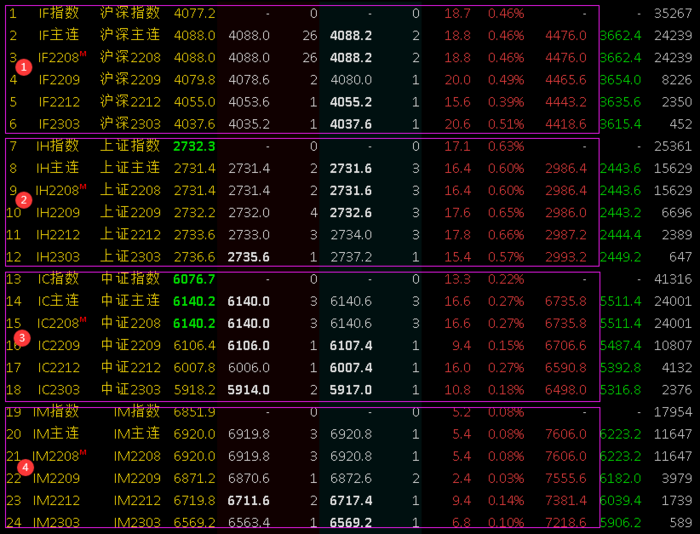Click the 0.51% change cell
Viewport: 700px width, 534px height.
[x=506, y=124]
